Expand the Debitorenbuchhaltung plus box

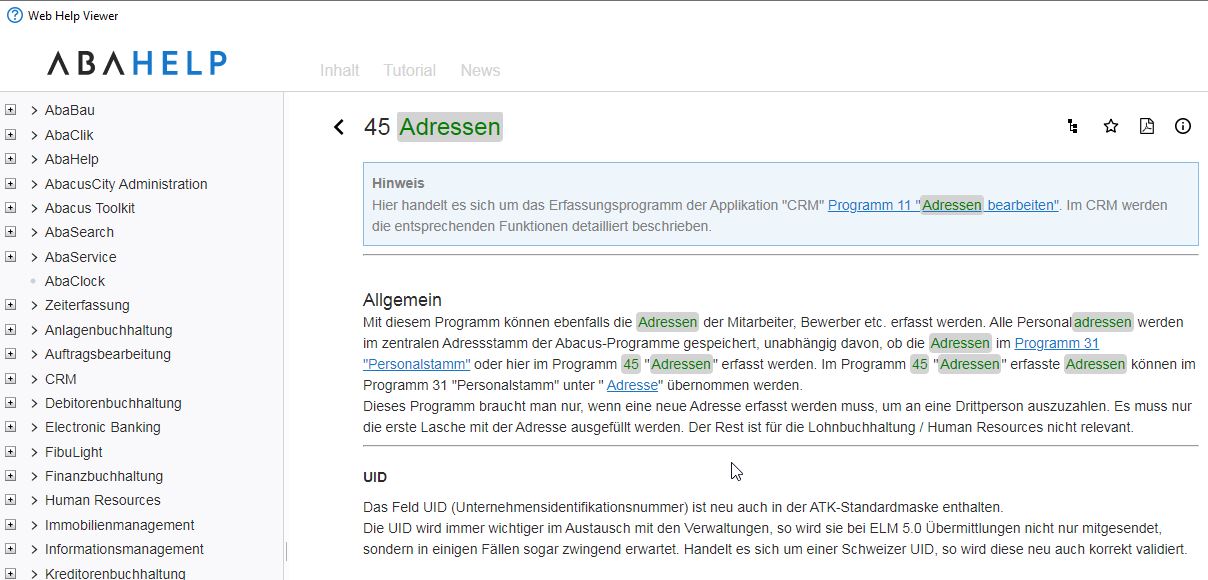click(x=10, y=403)
